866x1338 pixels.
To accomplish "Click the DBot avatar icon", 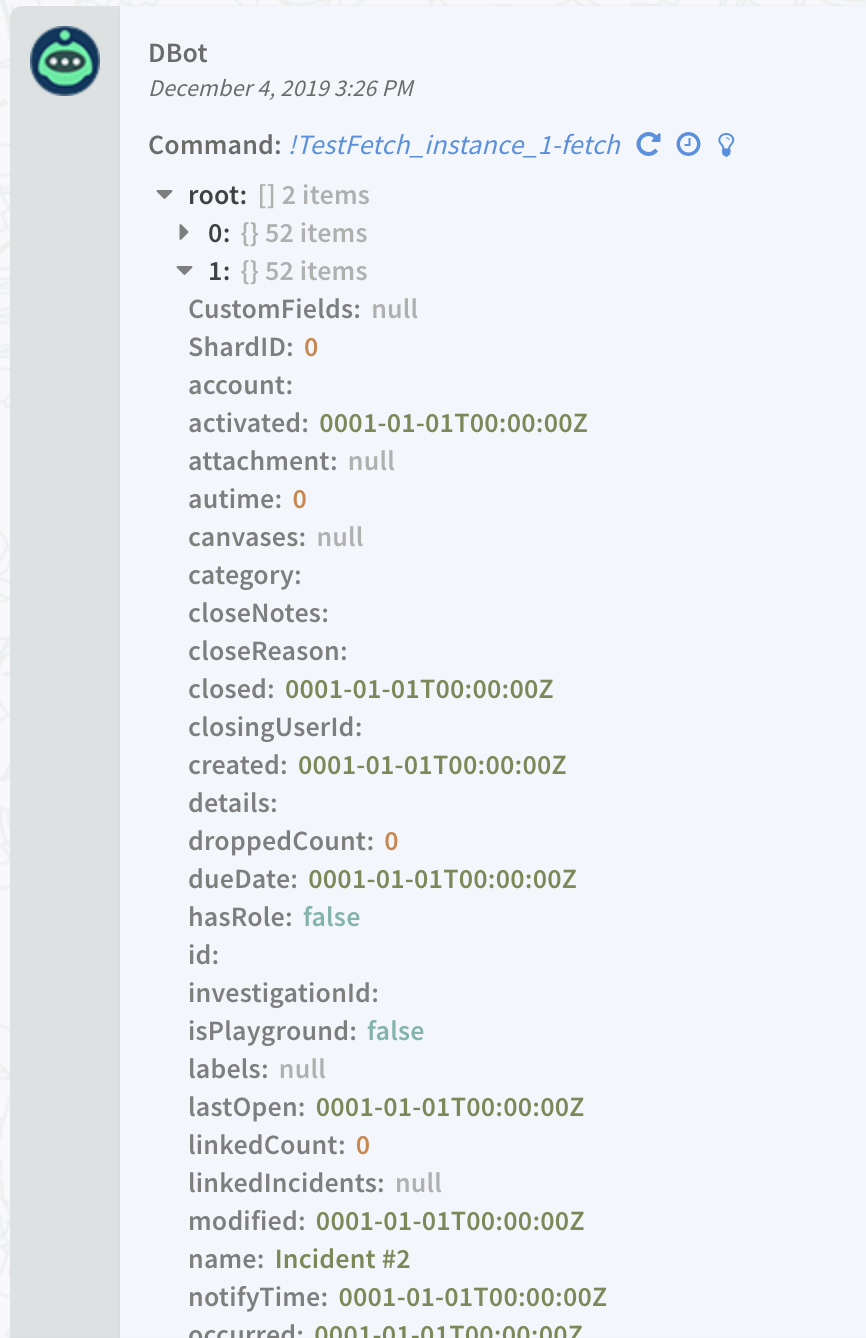I will [65, 61].
